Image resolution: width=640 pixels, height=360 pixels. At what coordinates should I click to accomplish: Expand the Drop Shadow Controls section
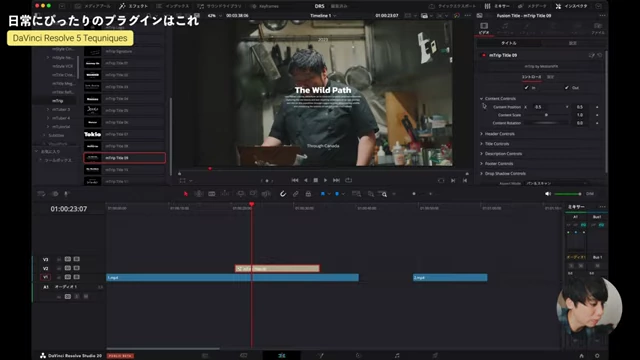tap(482, 173)
